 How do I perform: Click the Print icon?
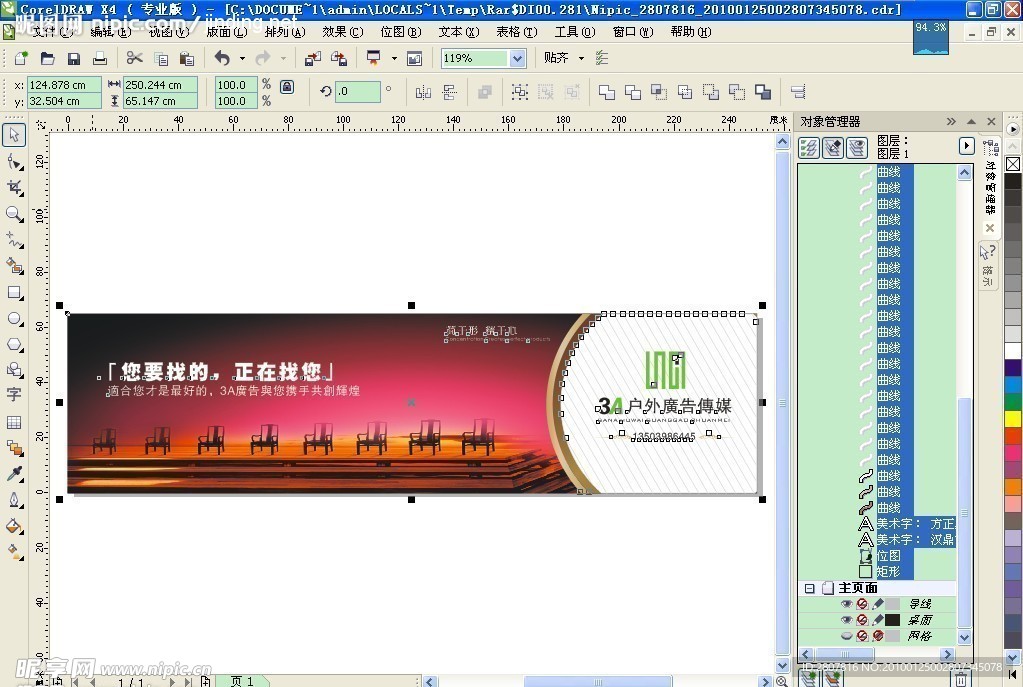[100, 58]
